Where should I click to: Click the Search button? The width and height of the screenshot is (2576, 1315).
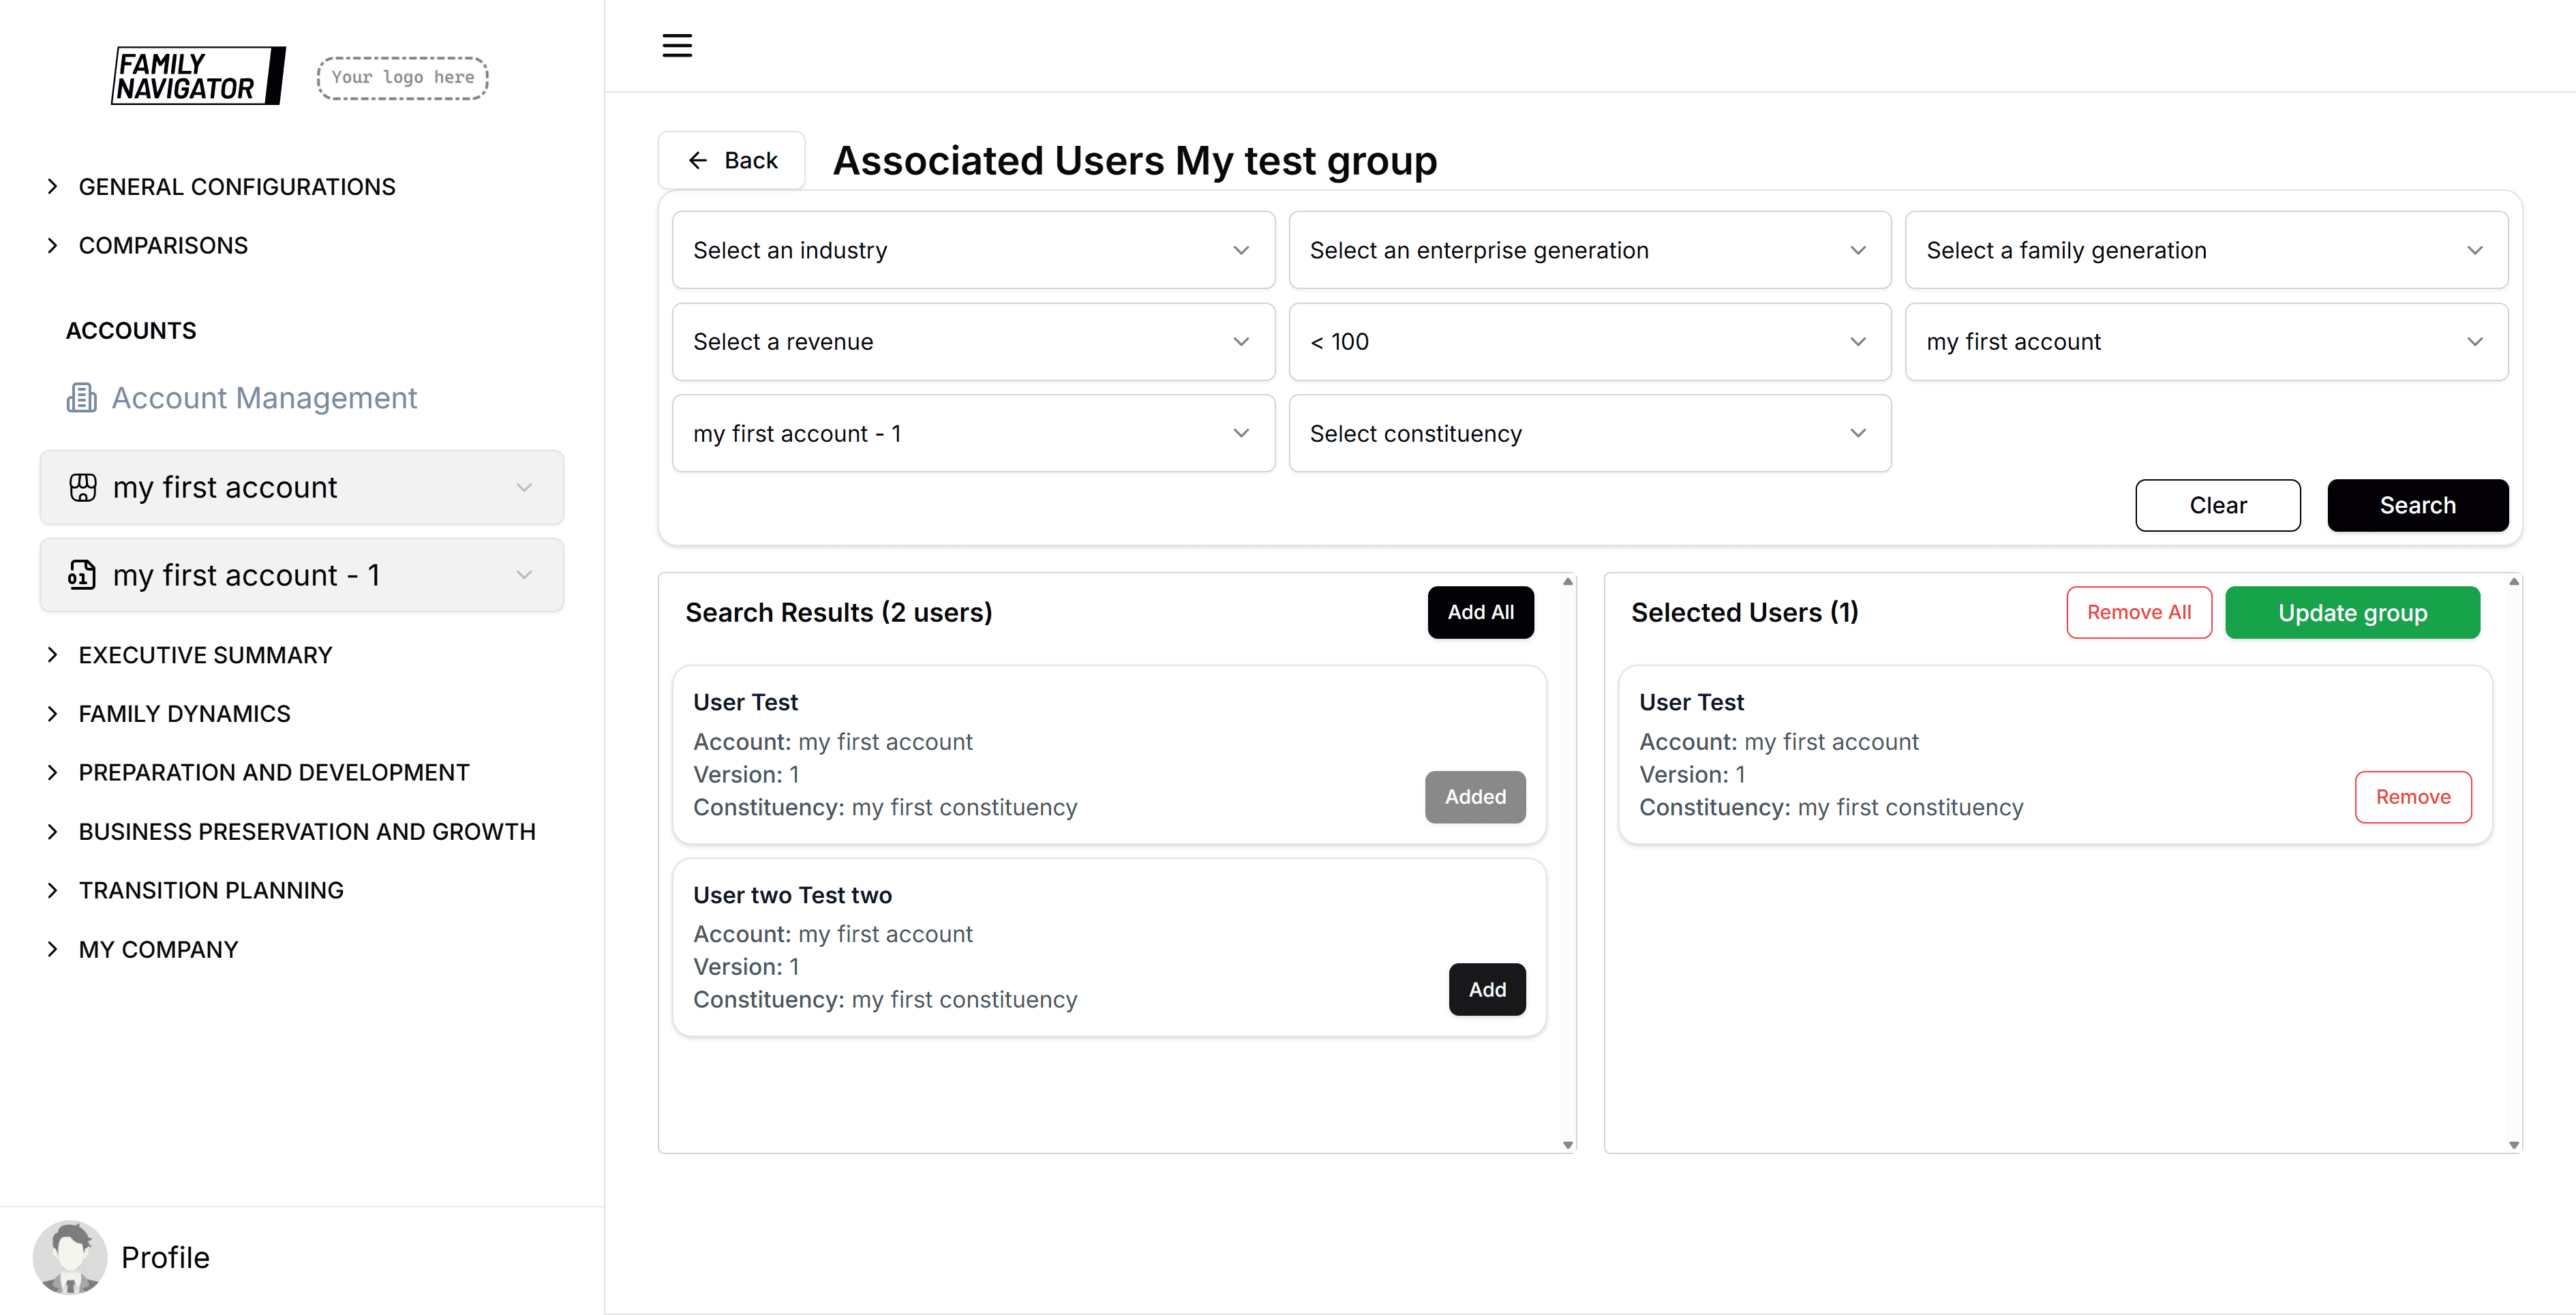click(2417, 505)
